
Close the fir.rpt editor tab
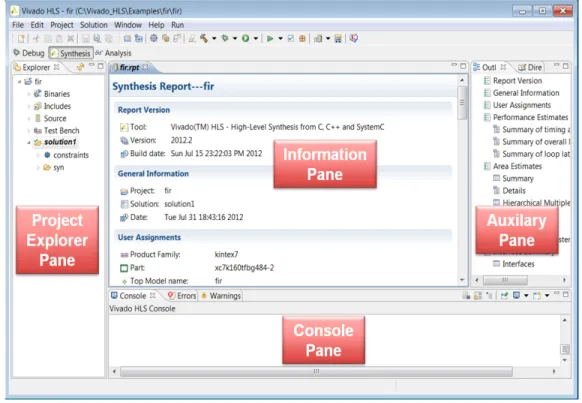(145, 67)
